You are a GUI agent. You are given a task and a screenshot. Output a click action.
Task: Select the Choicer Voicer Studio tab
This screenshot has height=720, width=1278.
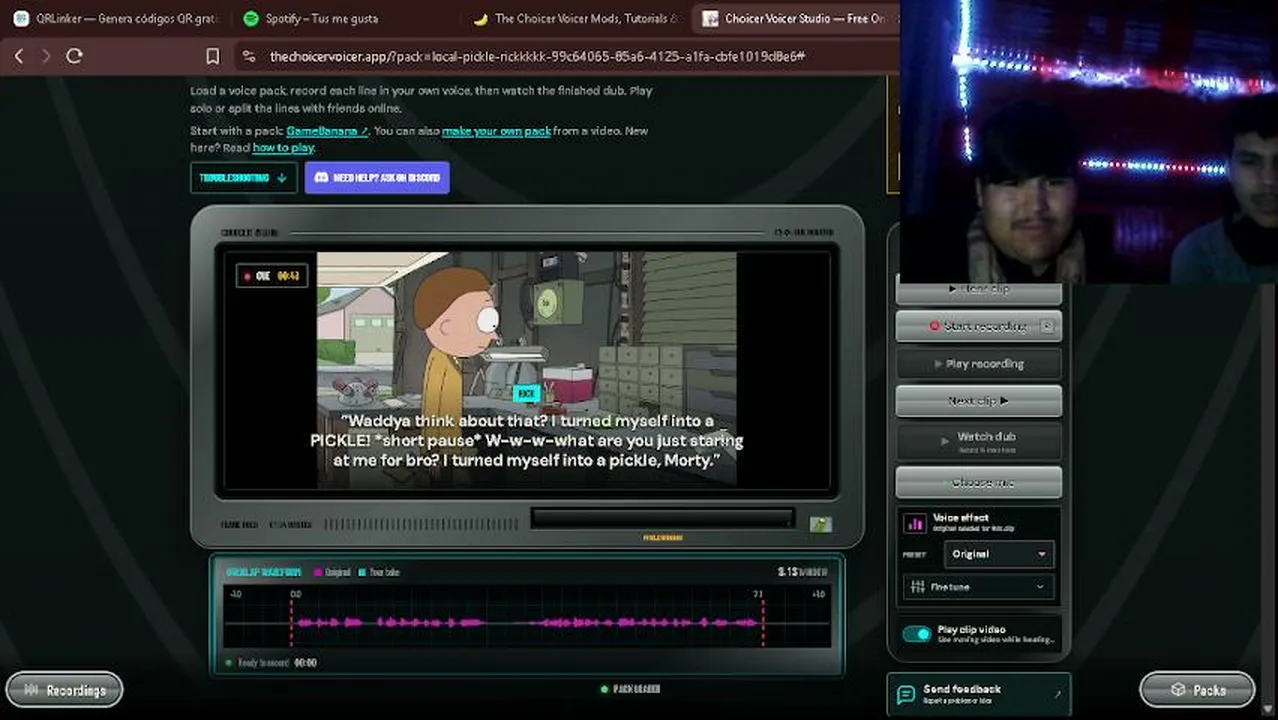coord(794,18)
